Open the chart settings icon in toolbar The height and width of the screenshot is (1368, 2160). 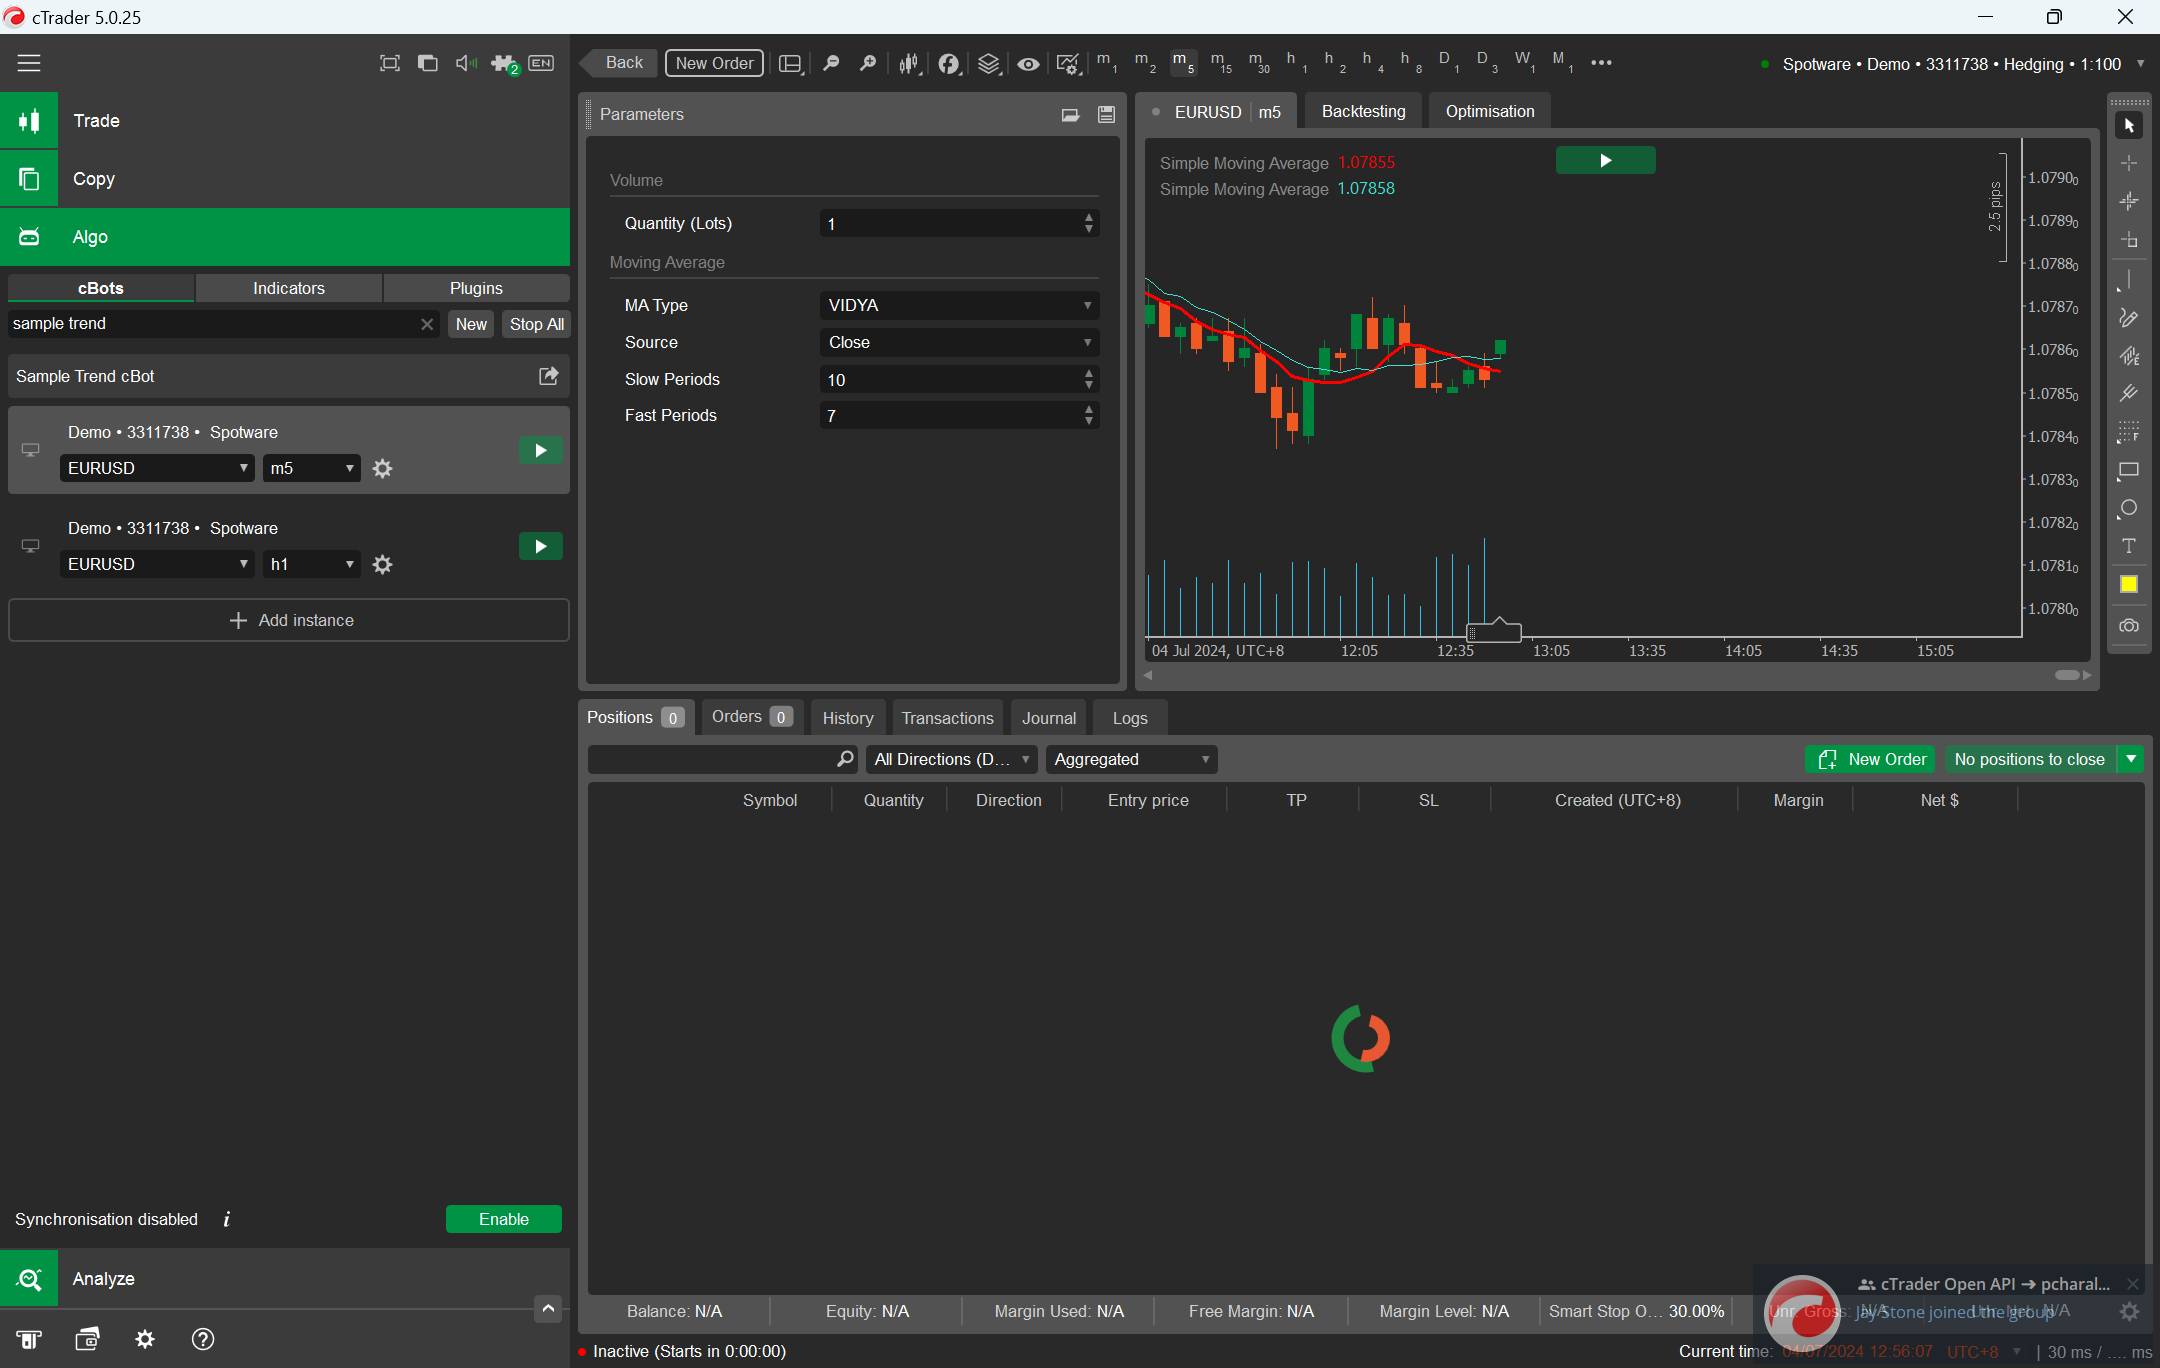(x=1068, y=63)
